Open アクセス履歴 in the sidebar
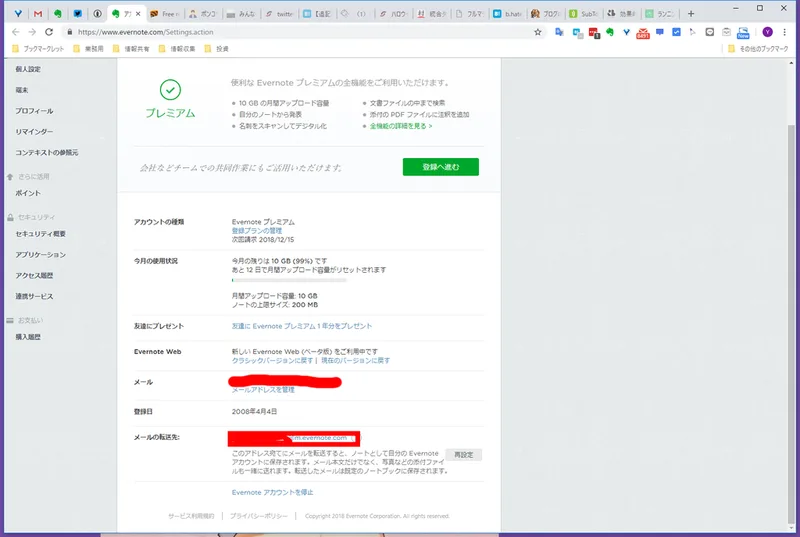Image resolution: width=800 pixels, height=537 pixels. 34,276
